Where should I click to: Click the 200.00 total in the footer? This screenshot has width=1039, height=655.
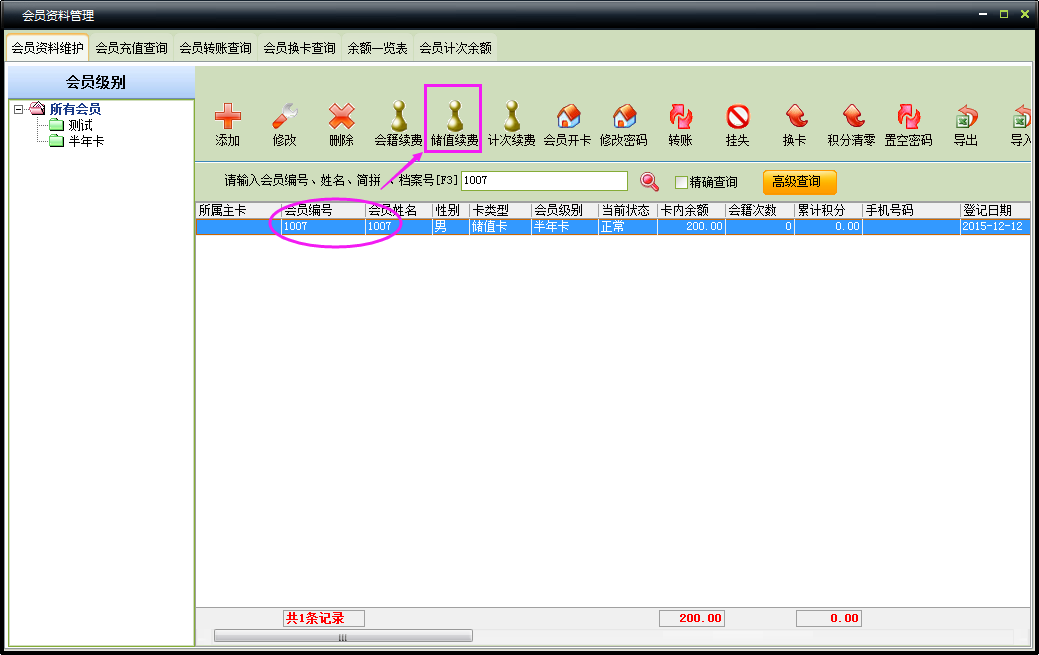coord(692,619)
